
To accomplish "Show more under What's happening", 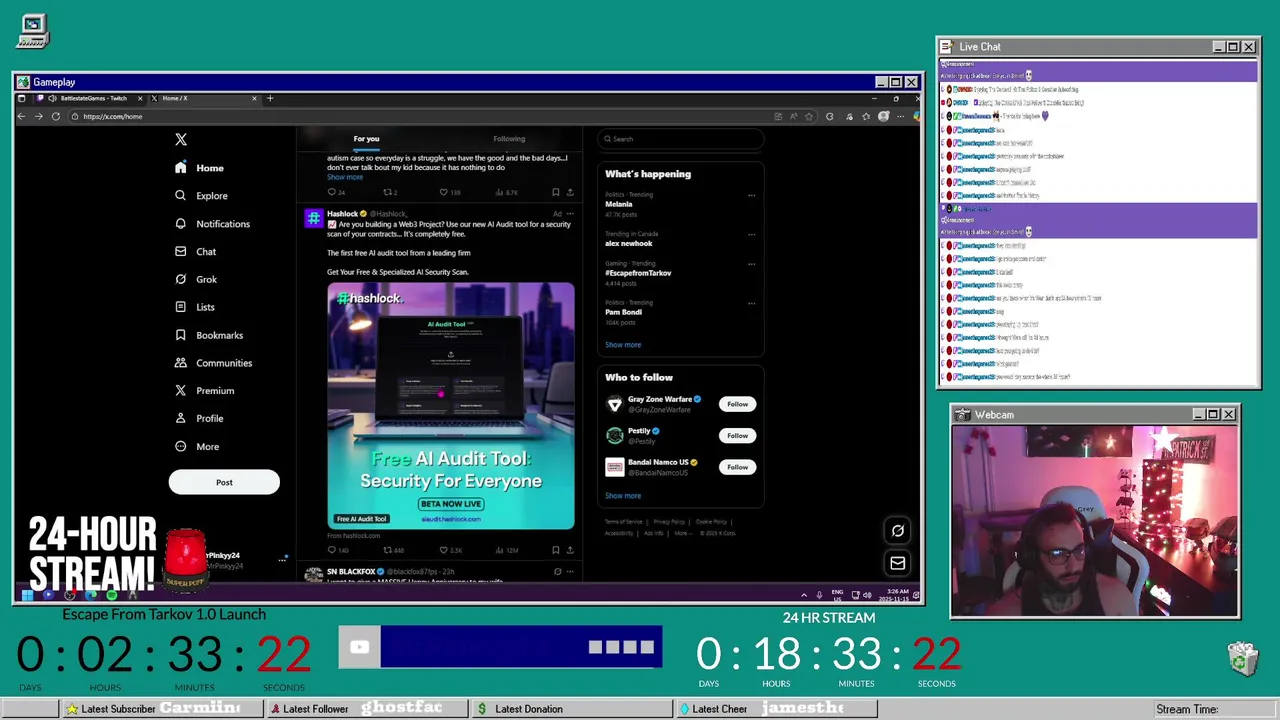I will click(x=623, y=345).
